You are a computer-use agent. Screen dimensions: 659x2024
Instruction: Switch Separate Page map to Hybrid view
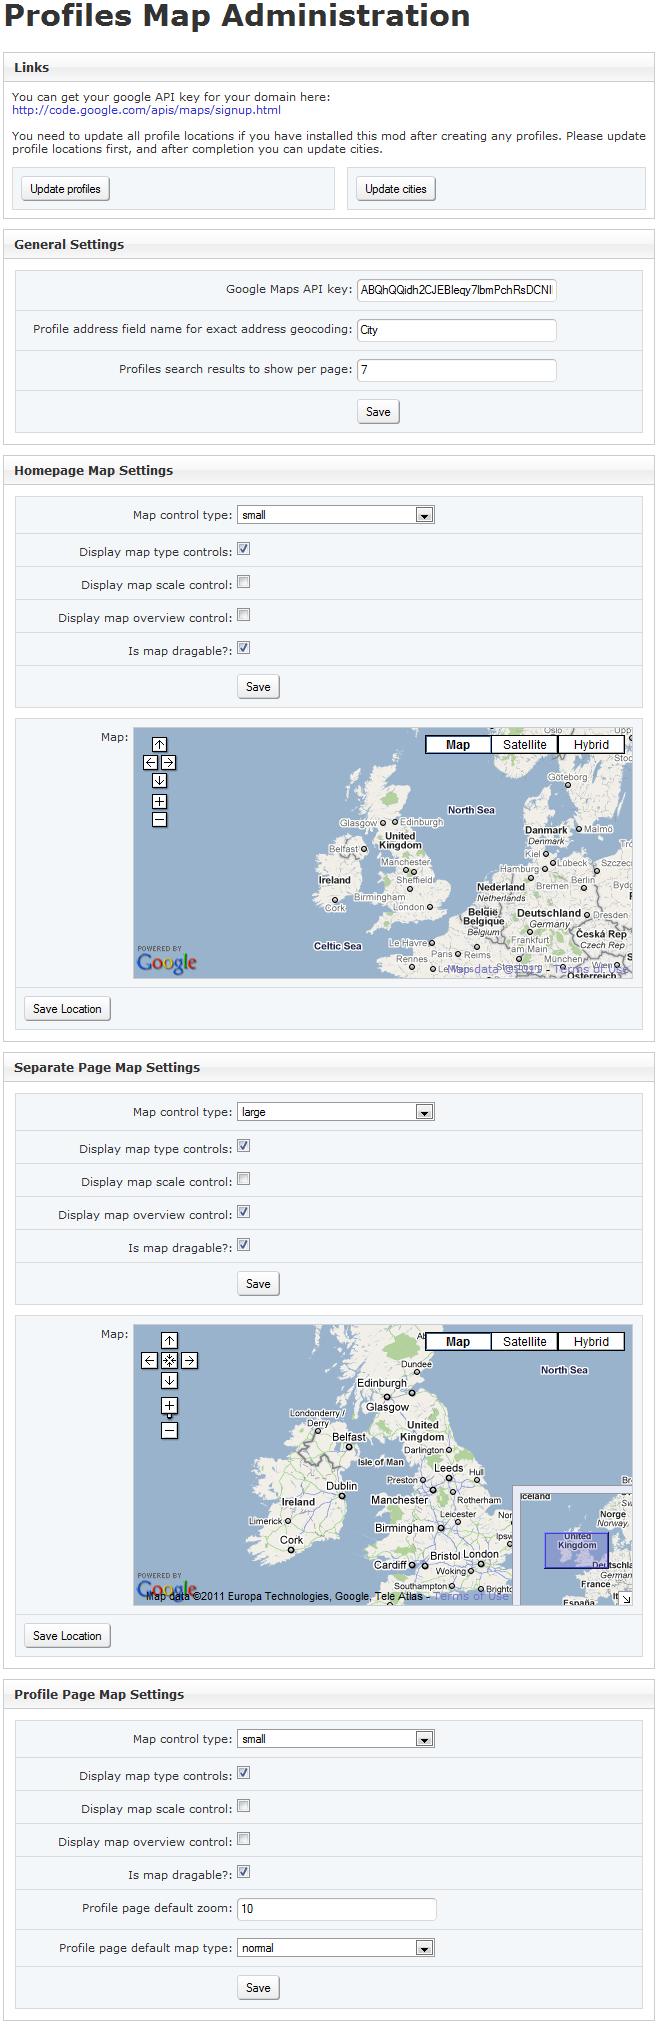click(591, 1341)
